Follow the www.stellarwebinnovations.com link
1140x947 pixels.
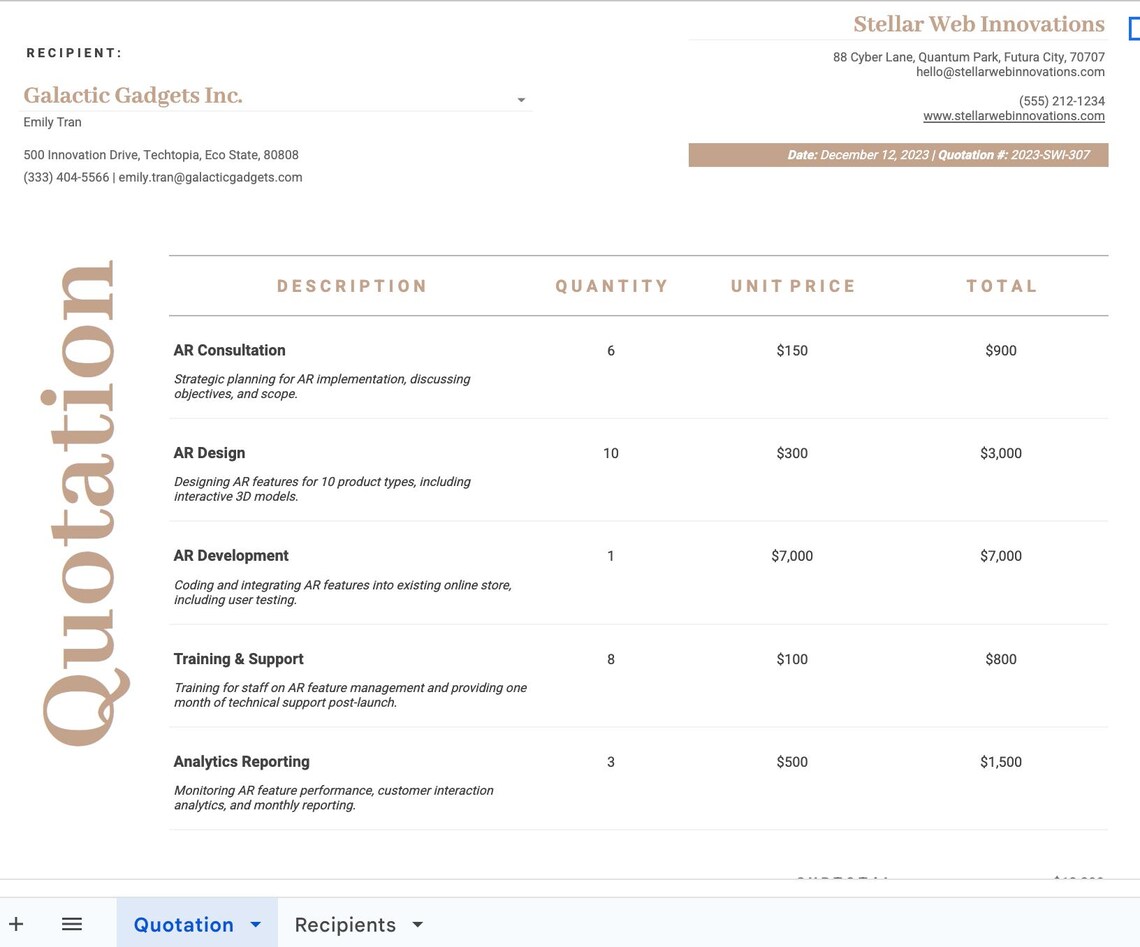[1013, 115]
